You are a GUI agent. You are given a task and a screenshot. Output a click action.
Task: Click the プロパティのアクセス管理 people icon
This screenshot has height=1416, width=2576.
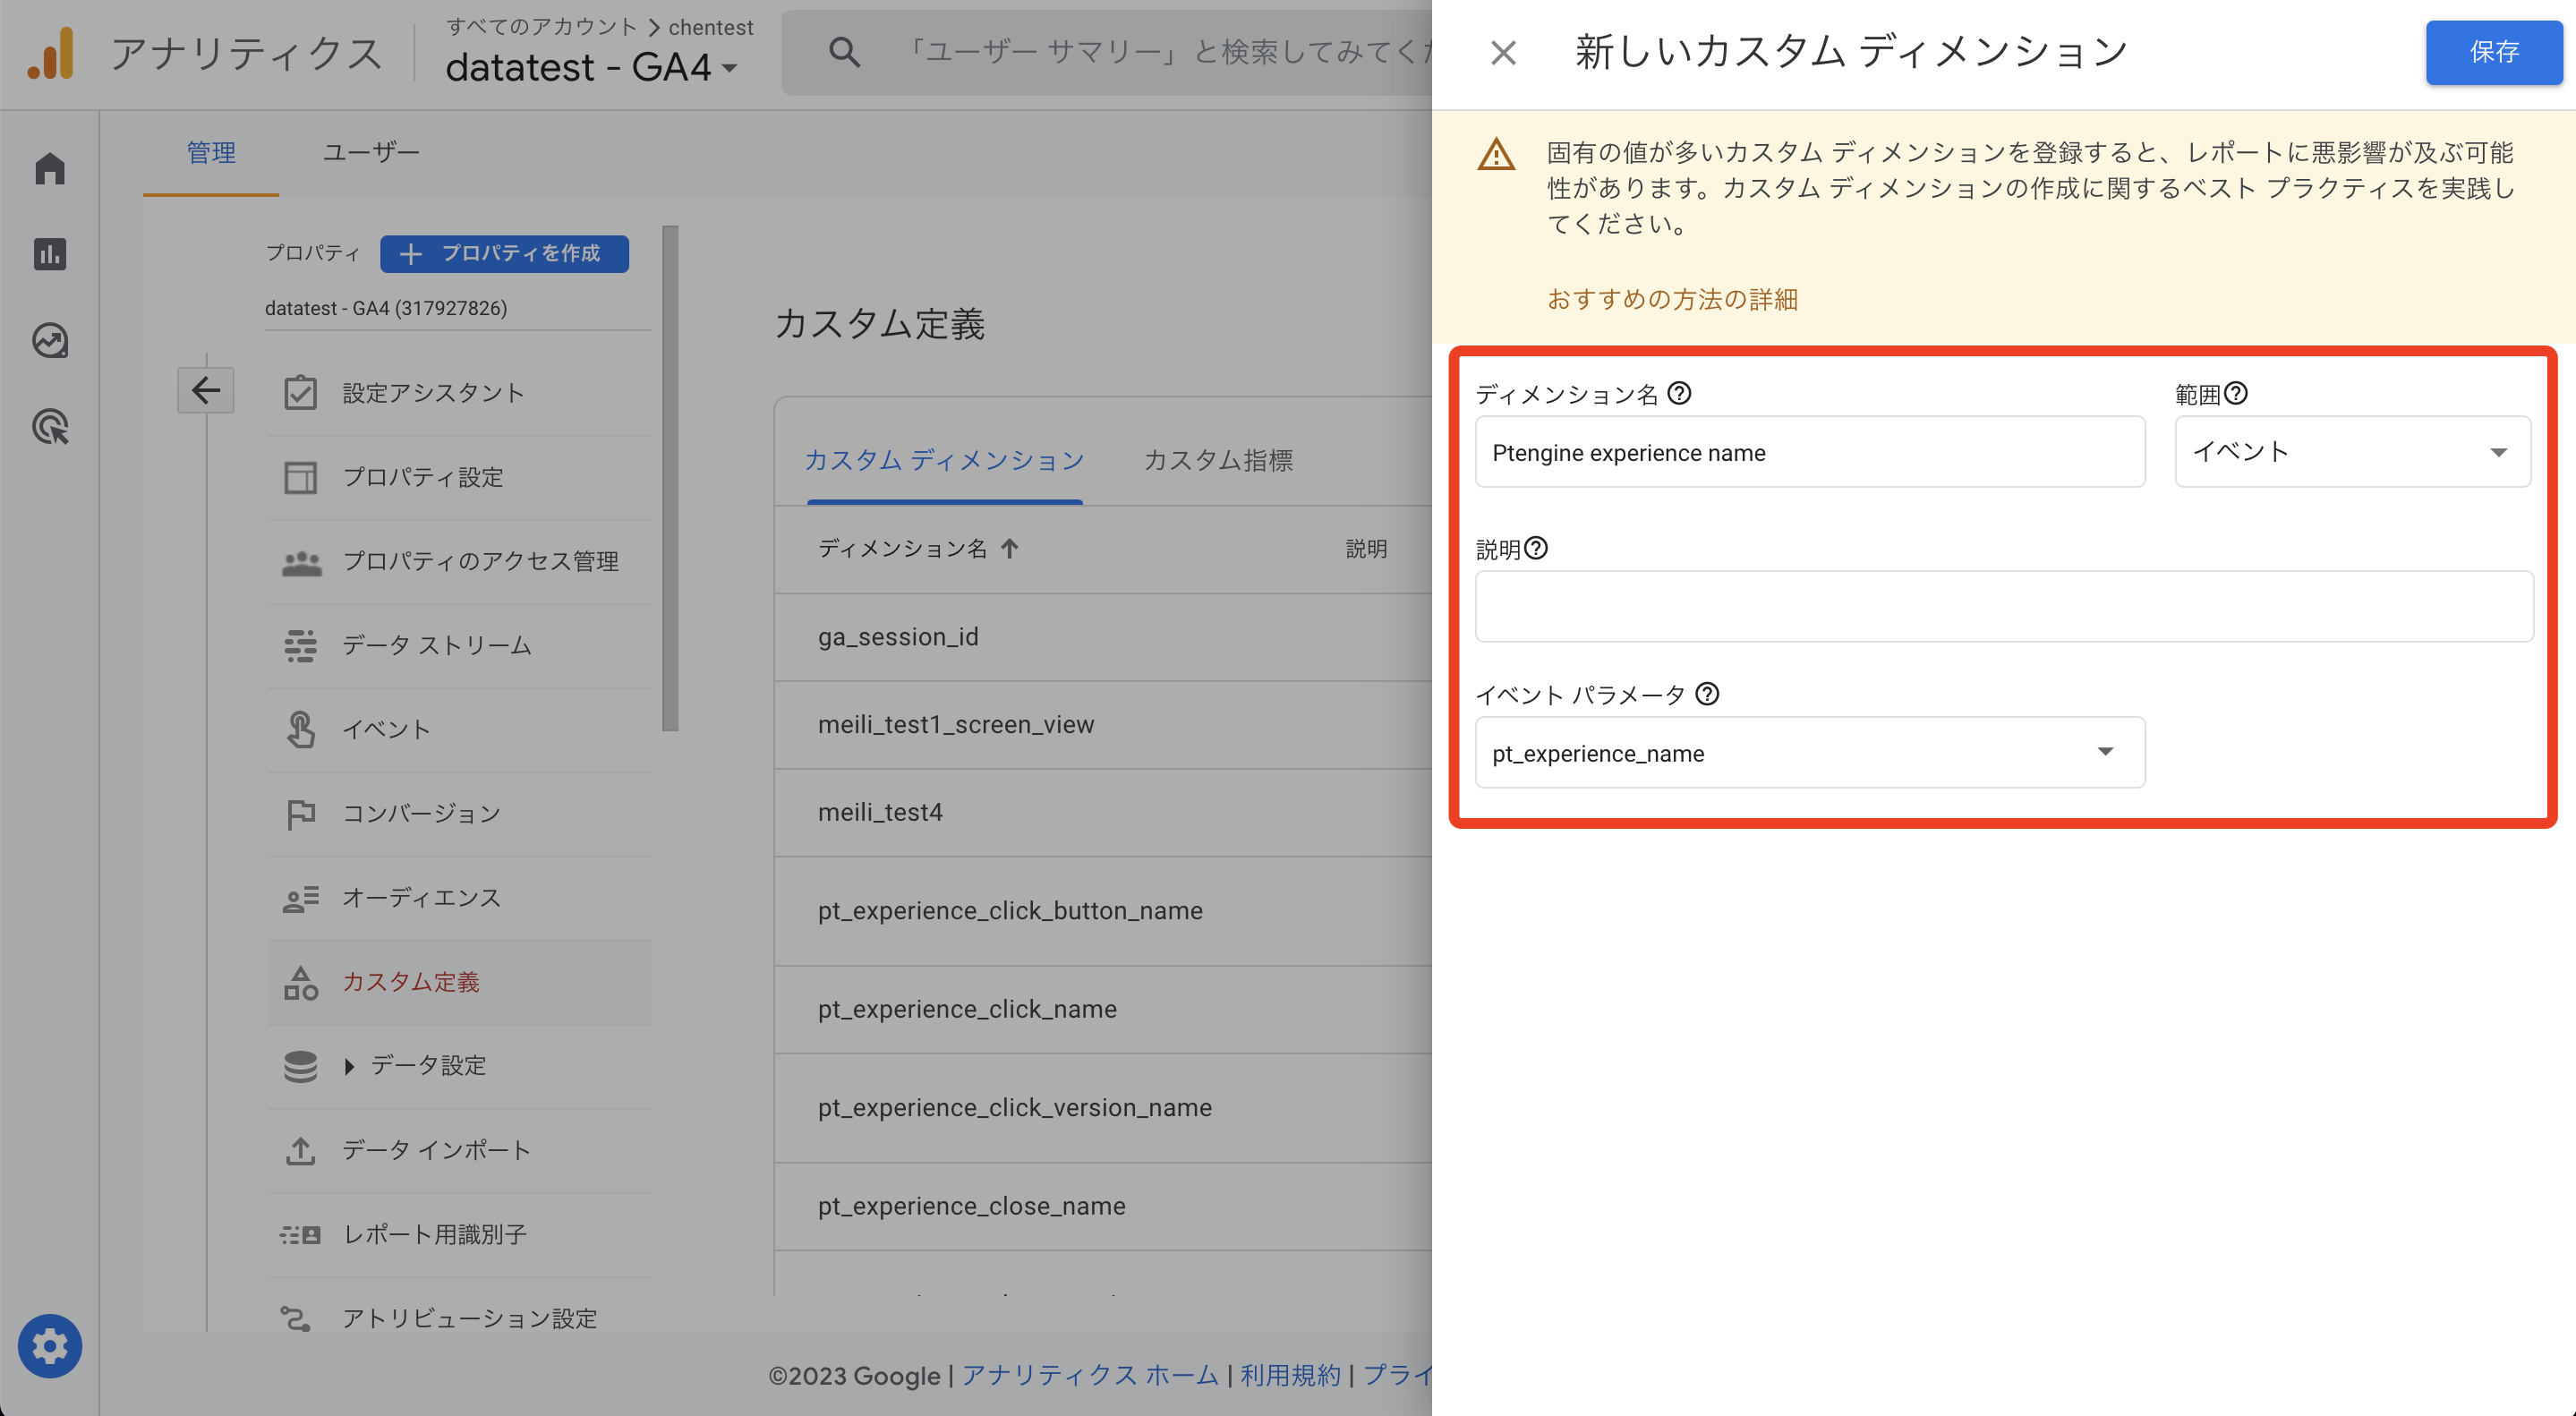tap(301, 562)
